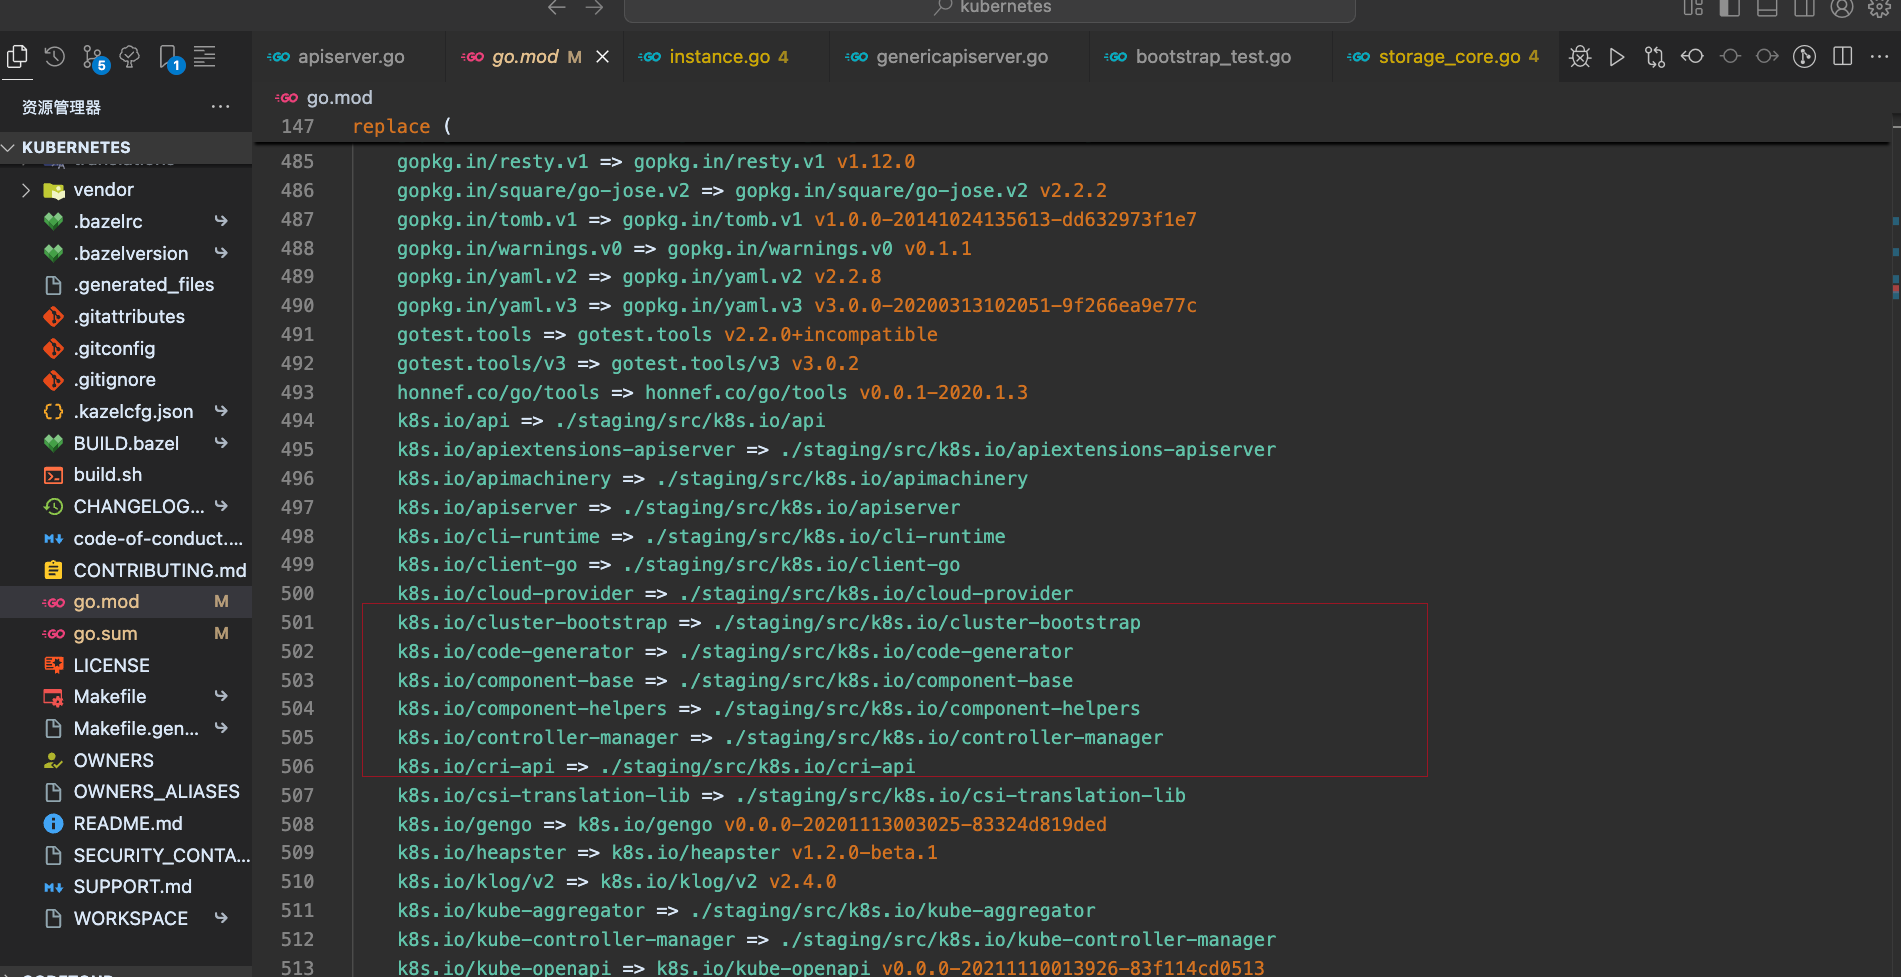Open the Timeline history view icon
The width and height of the screenshot is (1901, 977).
pyautogui.click(x=55, y=57)
